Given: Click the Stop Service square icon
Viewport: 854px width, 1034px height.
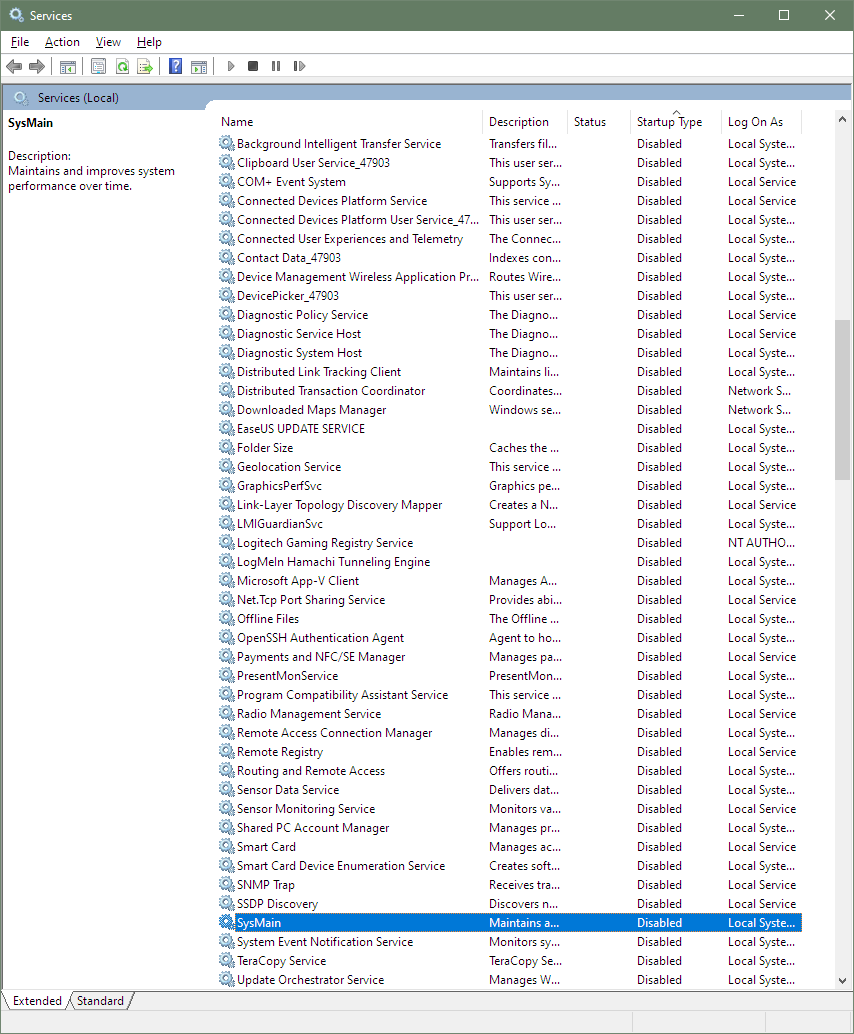Looking at the screenshot, I should pos(253,66).
